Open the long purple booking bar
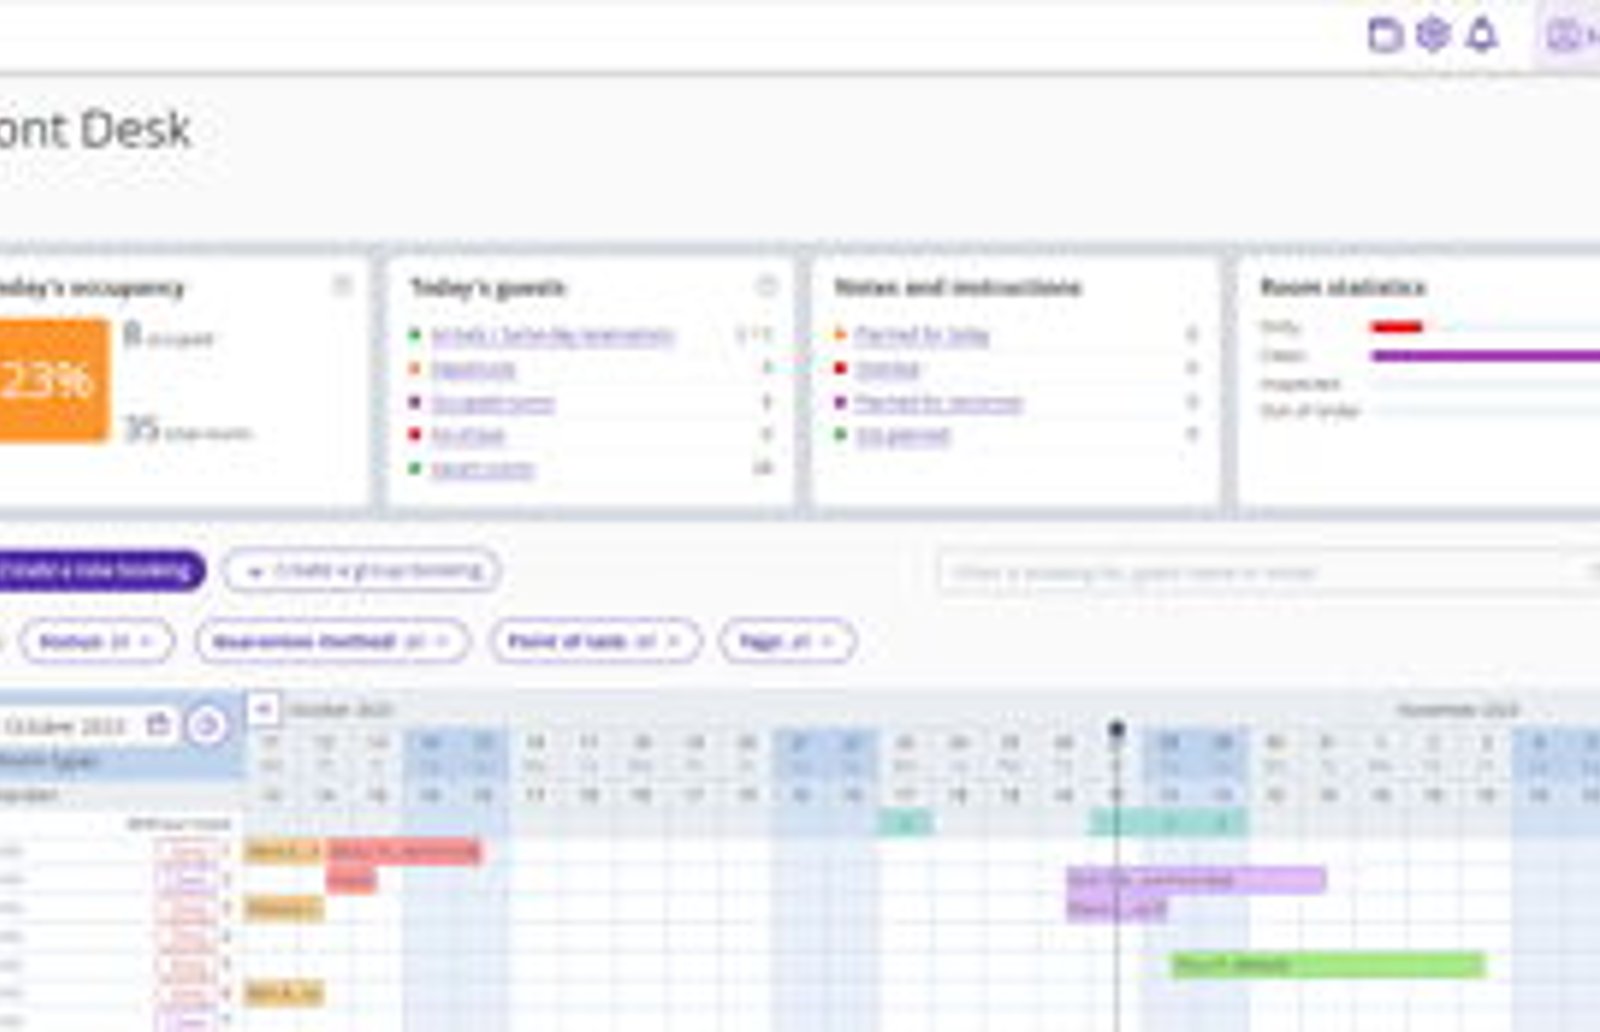 click(1196, 880)
